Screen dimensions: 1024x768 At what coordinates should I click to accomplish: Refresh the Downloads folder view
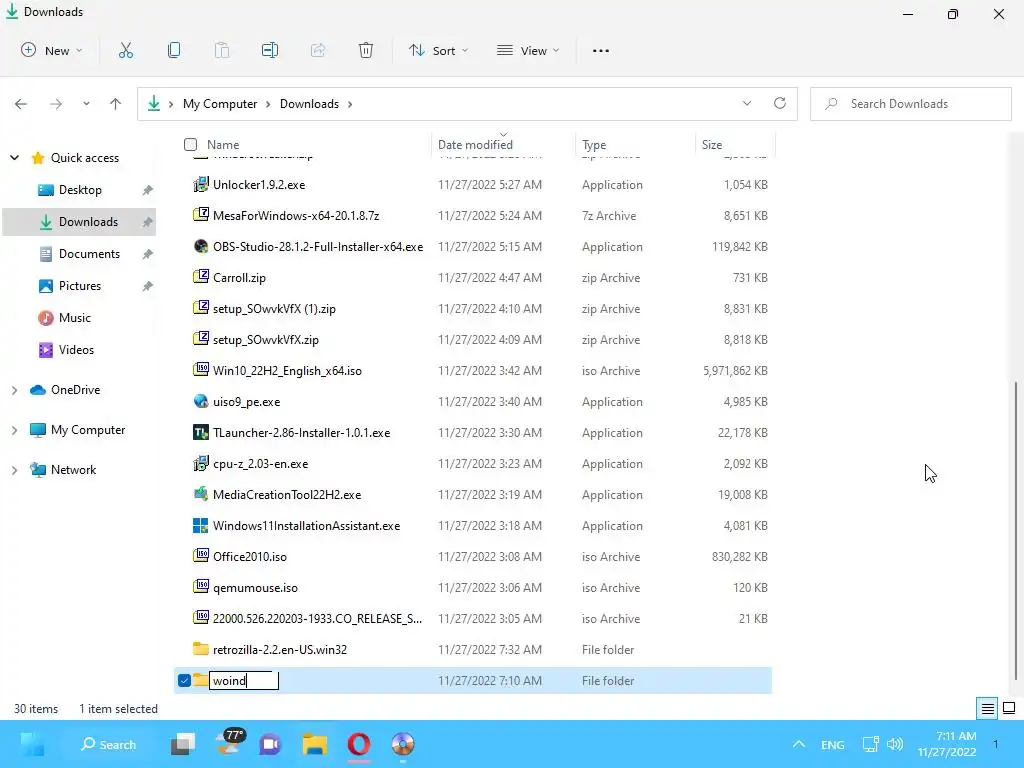[780, 103]
